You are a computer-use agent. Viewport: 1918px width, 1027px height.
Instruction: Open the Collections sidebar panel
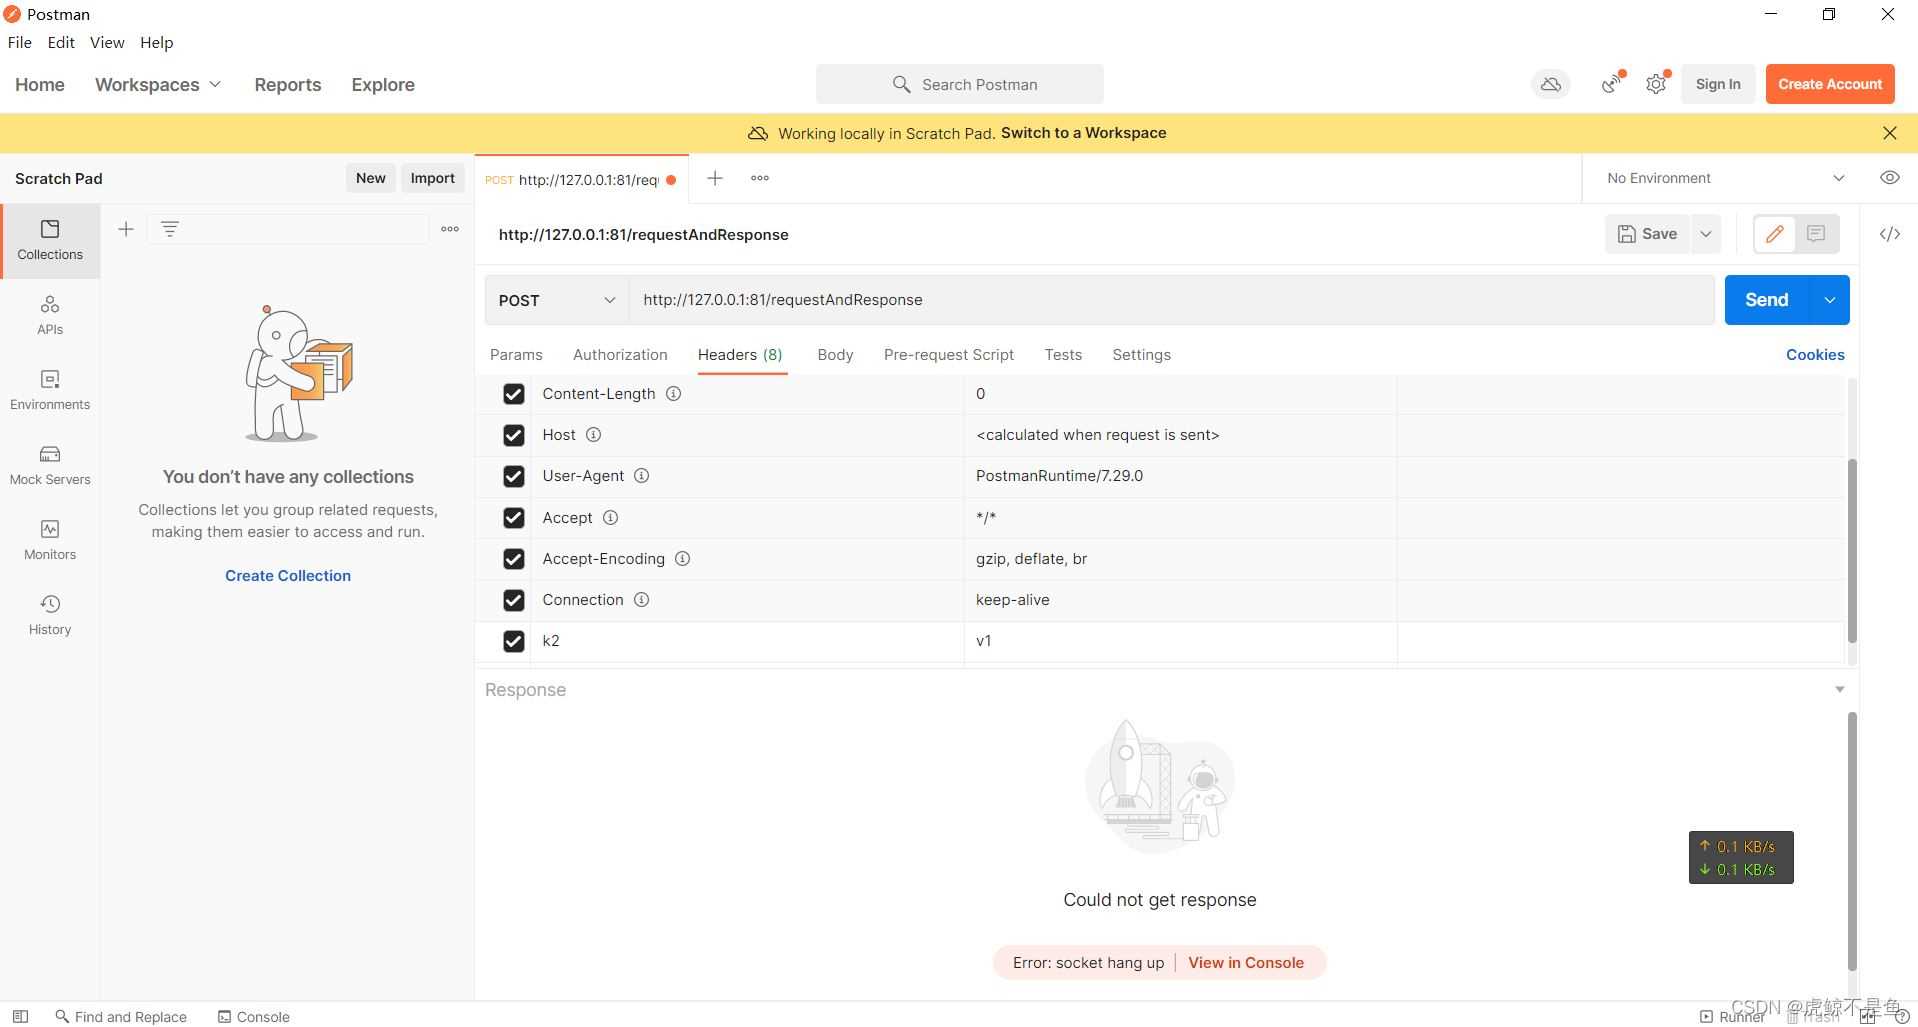click(x=50, y=240)
